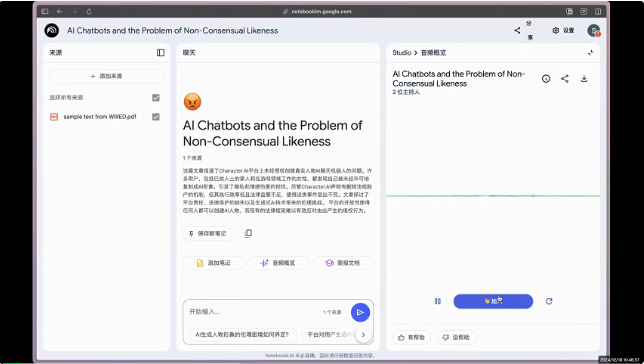The height and width of the screenshot is (364, 644).
Task: Click the green audio waveform line
Action: click(x=493, y=196)
